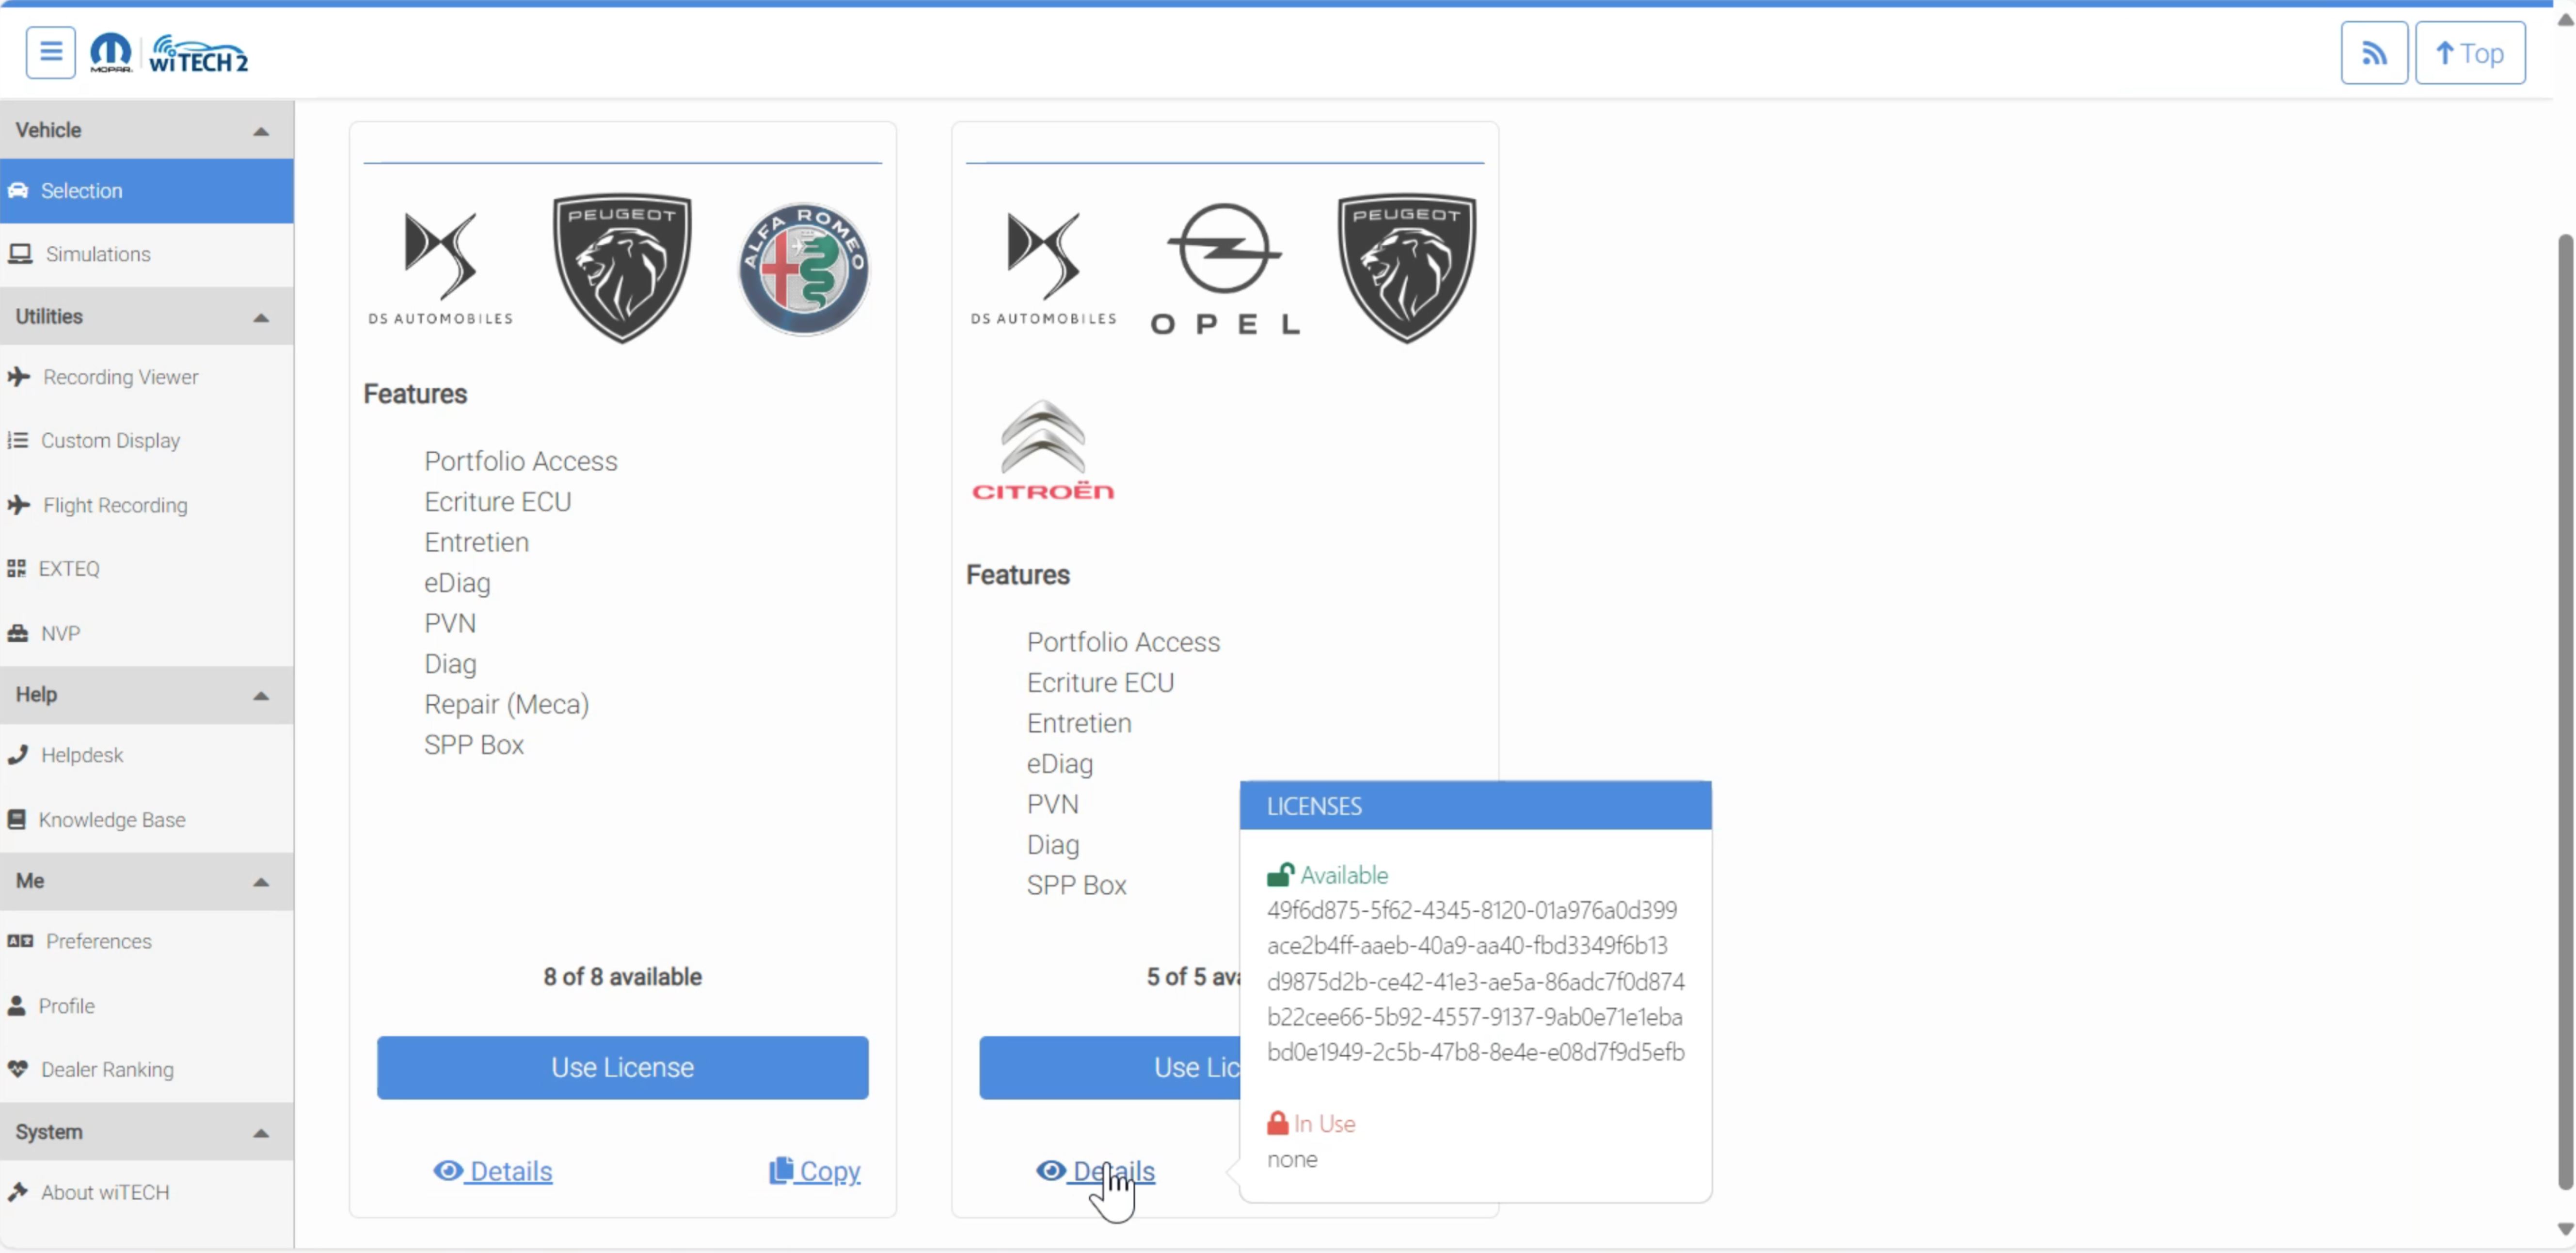The width and height of the screenshot is (2576, 1253).
Task: Open Details link on second license card
Action: [x=1095, y=1171]
